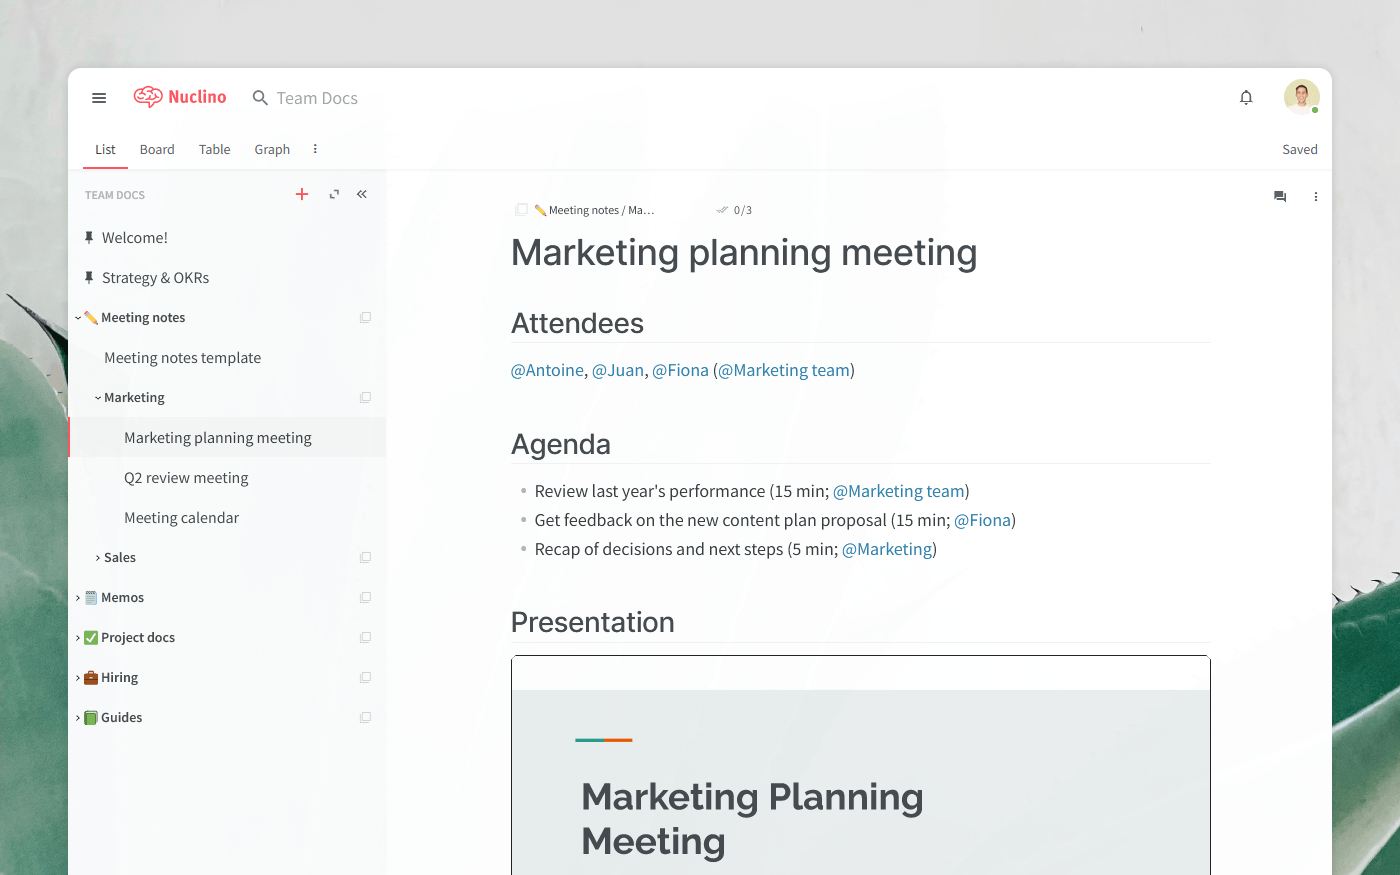
Task: Click collection icon on Marketing row
Action: (x=366, y=397)
